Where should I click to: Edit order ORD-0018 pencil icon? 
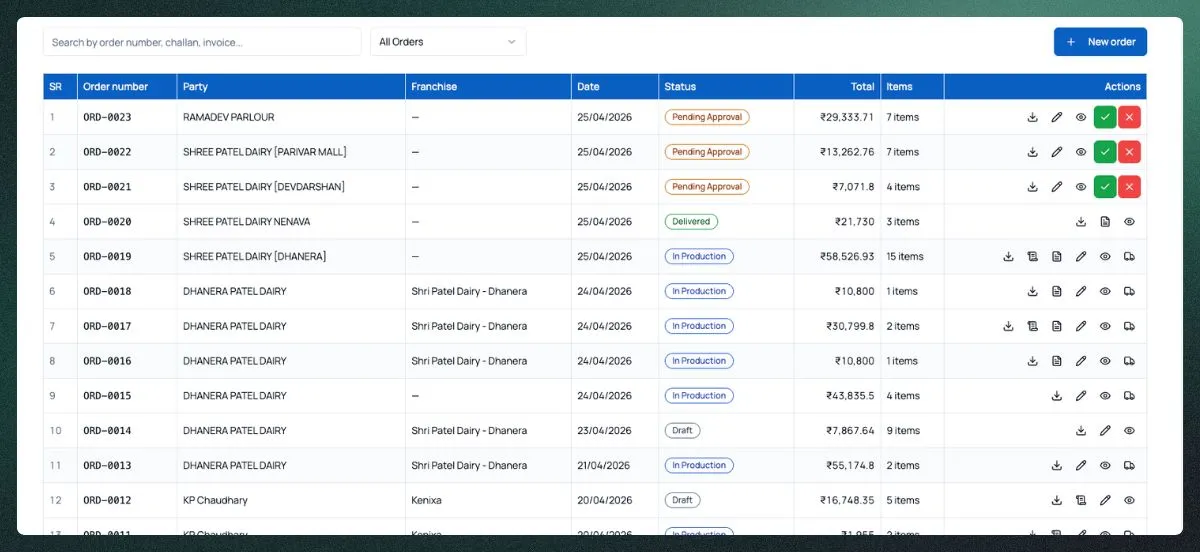coord(1081,292)
